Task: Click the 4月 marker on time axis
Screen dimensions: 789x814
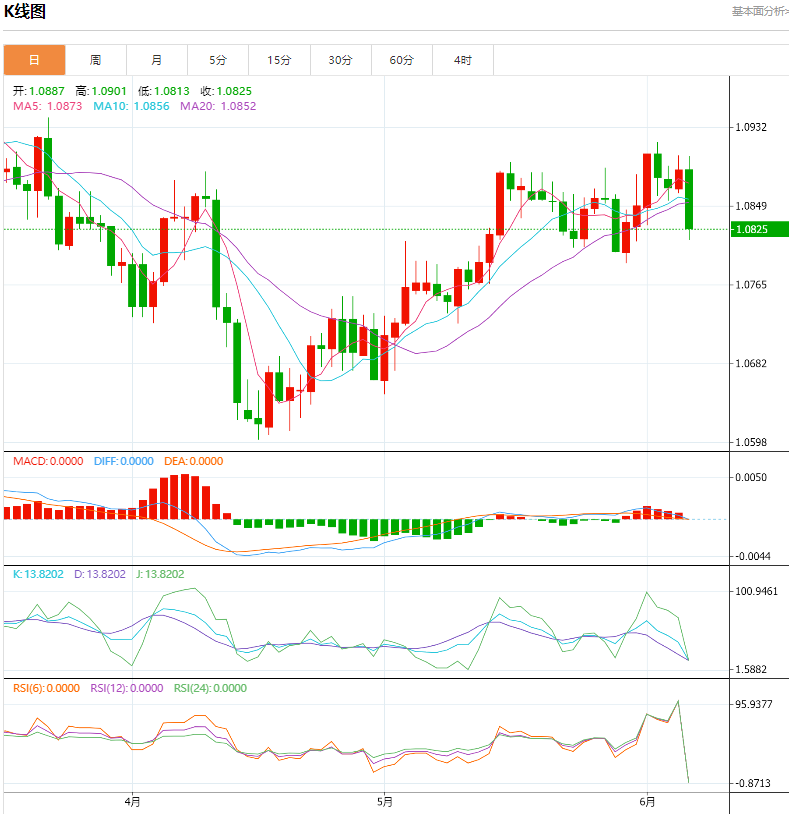Action: 132,802
